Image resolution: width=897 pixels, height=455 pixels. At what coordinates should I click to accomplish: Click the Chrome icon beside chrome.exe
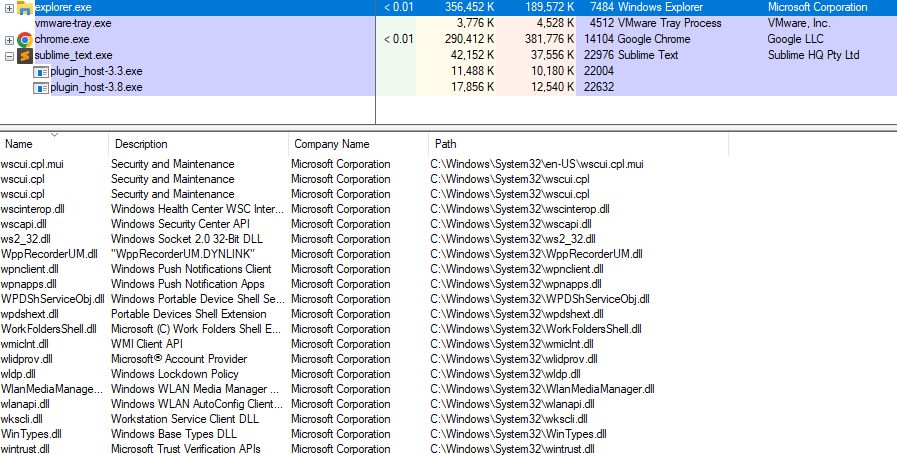tap(24, 39)
